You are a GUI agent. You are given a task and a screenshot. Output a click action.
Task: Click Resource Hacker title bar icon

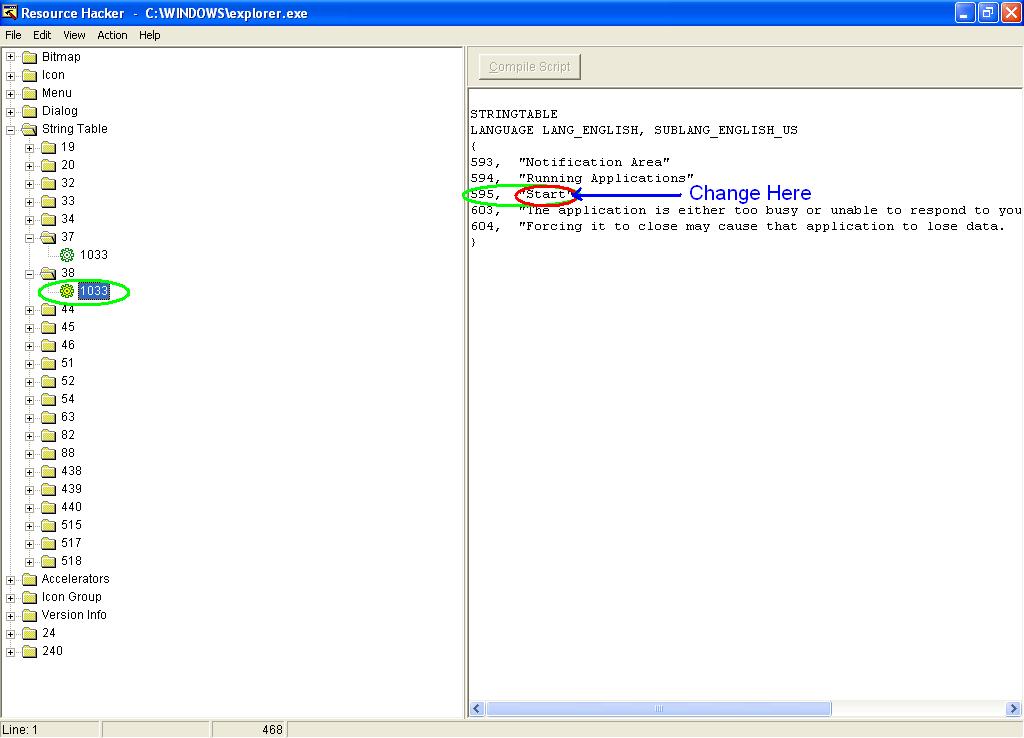(x=9, y=12)
